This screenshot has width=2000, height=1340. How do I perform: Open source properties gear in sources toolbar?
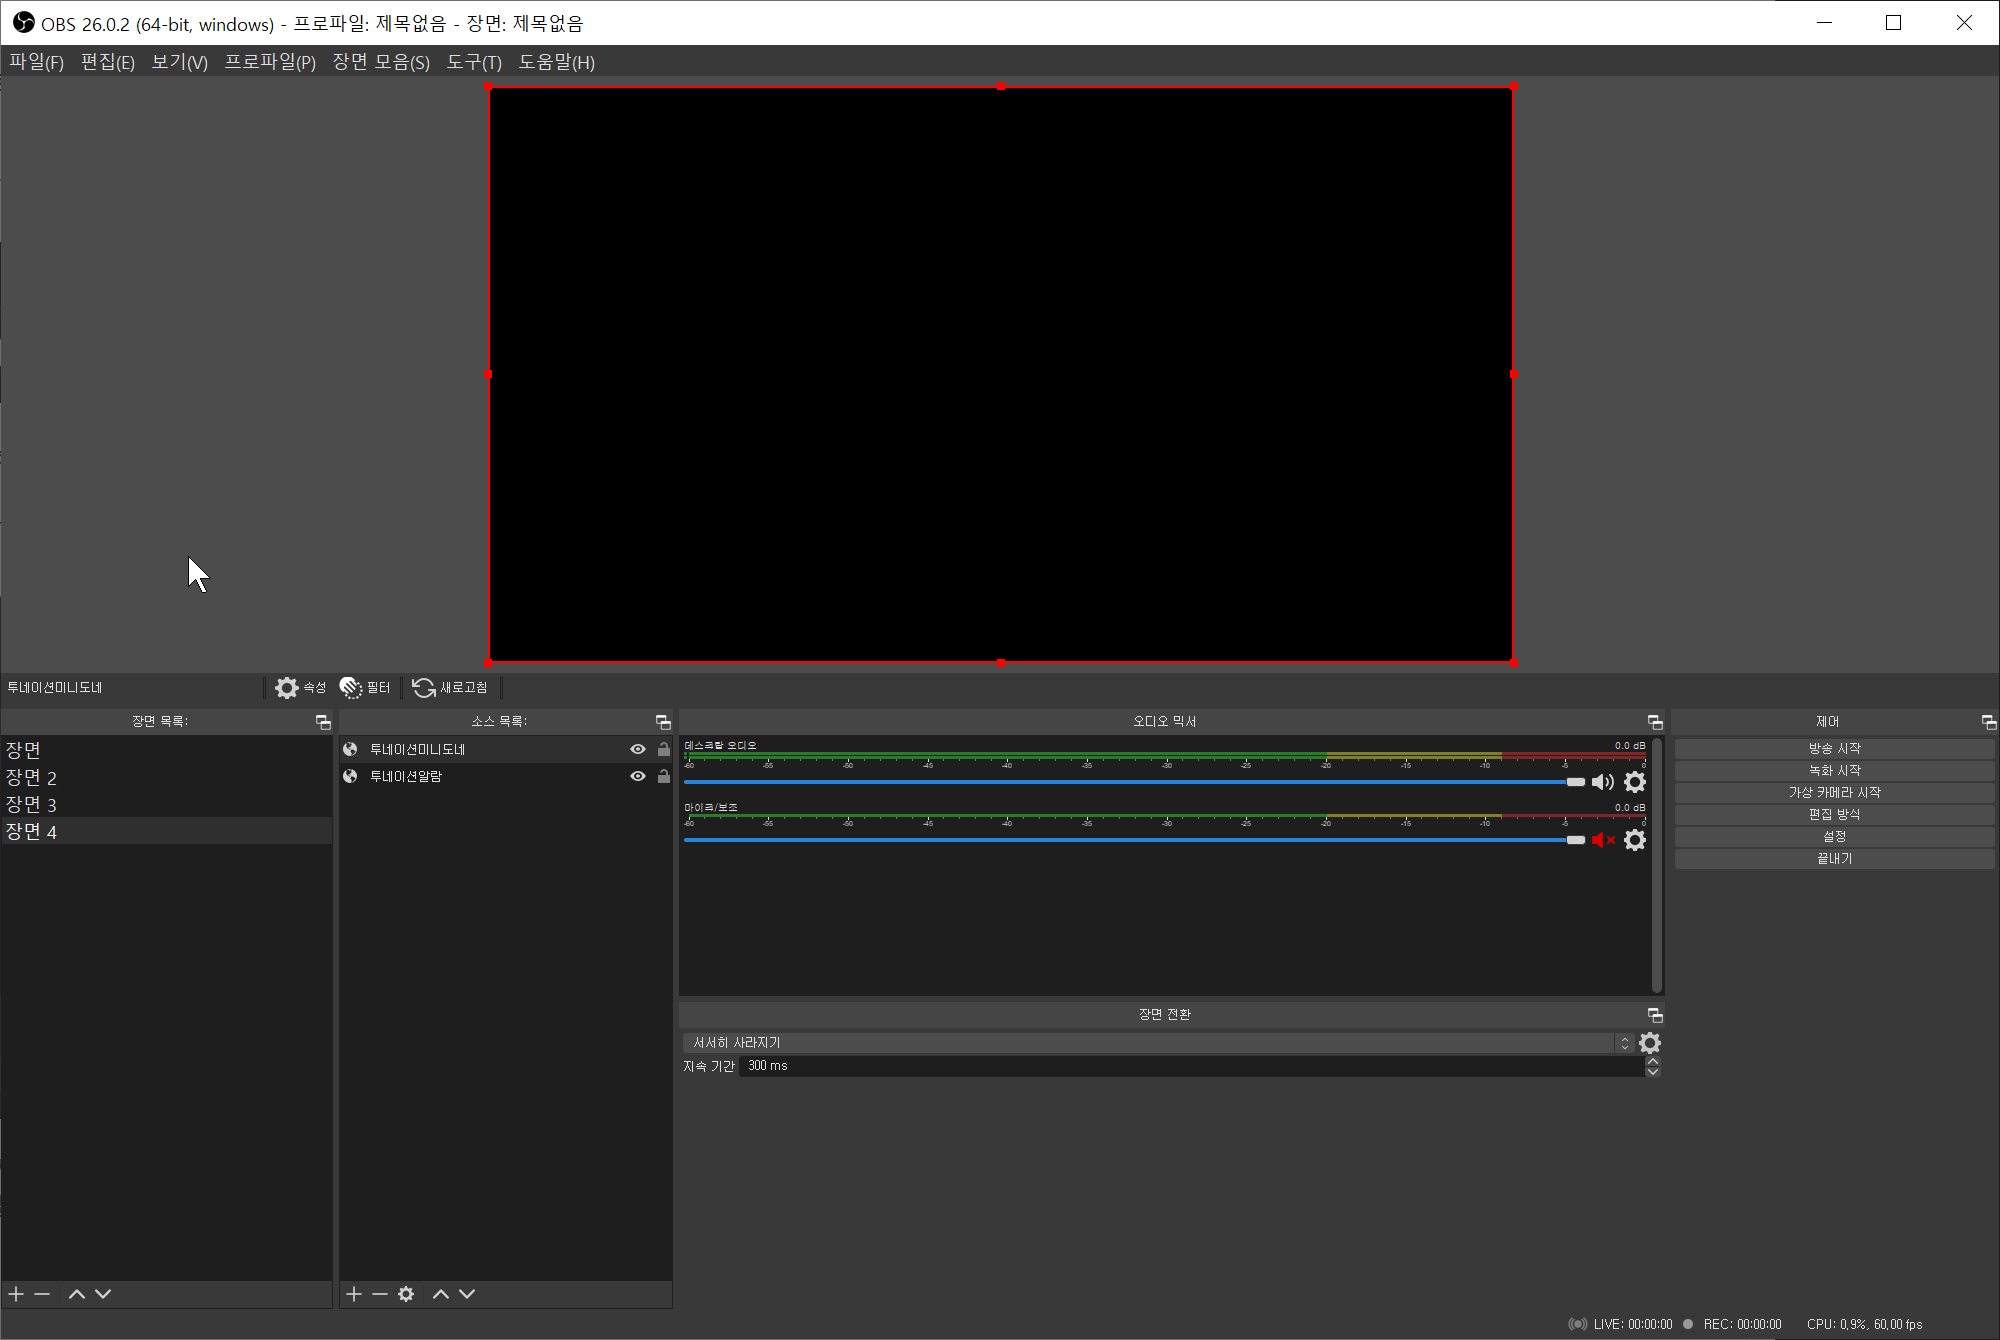406,1294
